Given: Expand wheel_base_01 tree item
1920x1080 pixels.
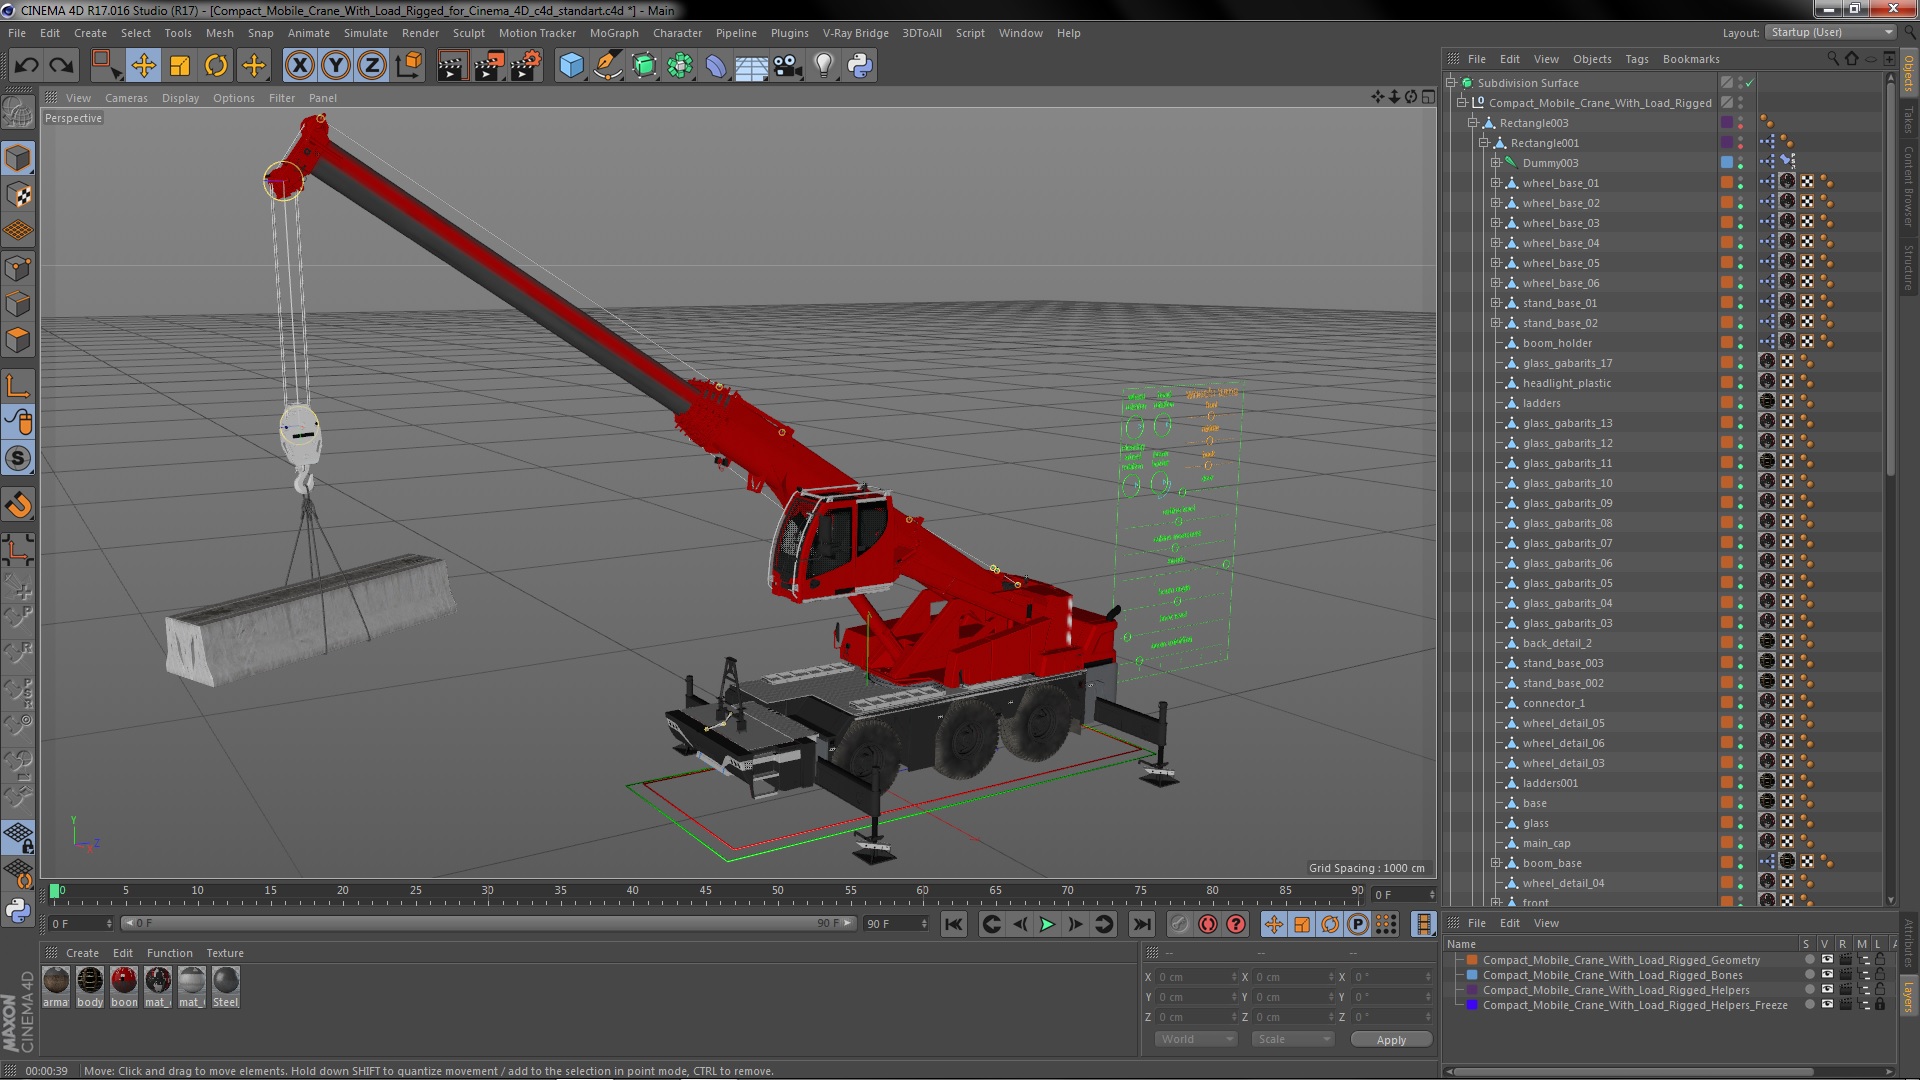Looking at the screenshot, I should coord(1496,183).
